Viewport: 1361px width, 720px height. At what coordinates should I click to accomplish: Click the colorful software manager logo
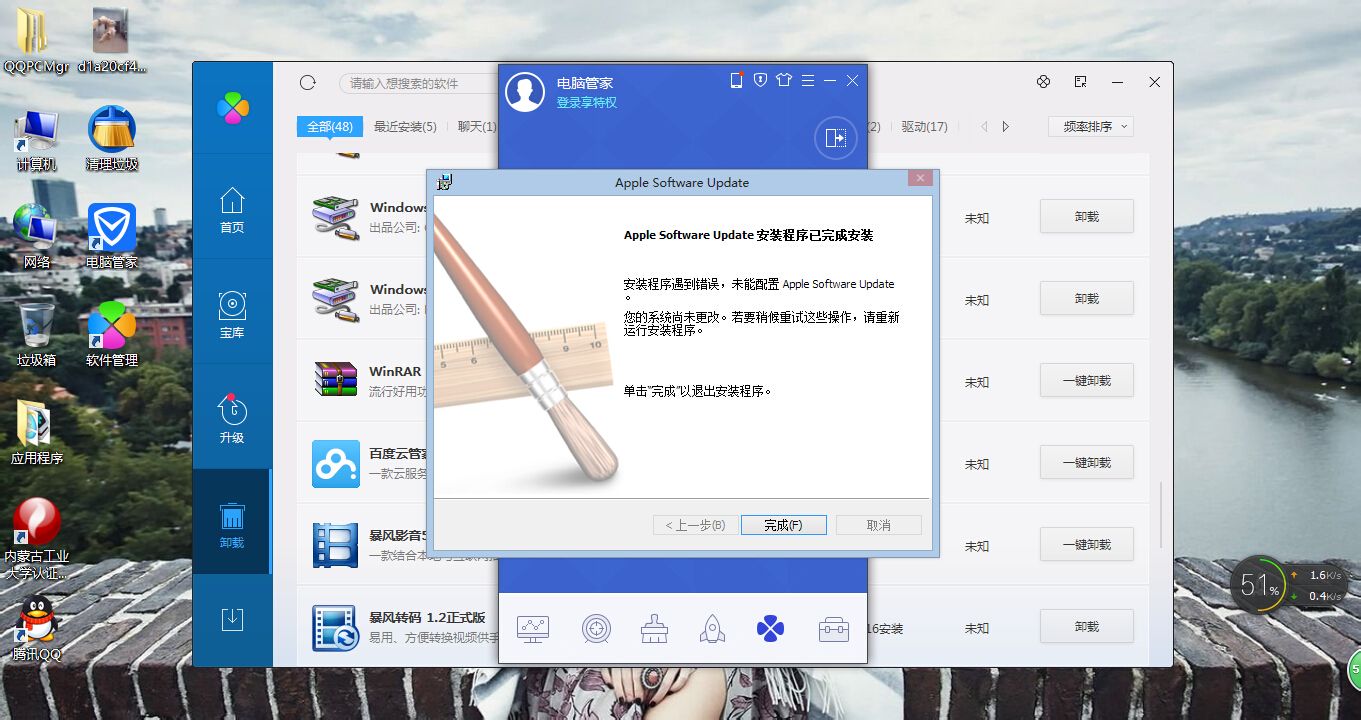(x=232, y=108)
